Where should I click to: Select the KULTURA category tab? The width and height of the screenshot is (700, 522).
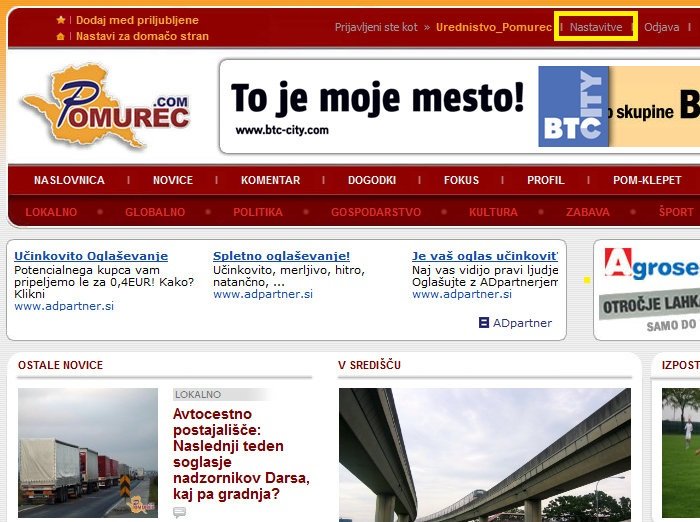click(x=493, y=212)
